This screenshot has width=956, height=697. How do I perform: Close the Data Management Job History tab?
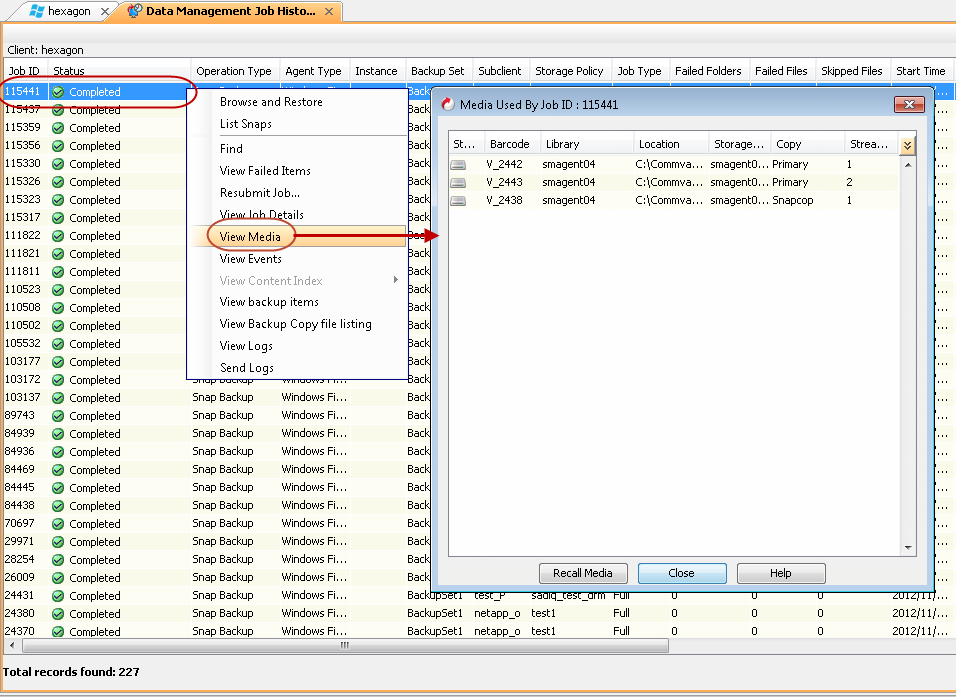(330, 12)
